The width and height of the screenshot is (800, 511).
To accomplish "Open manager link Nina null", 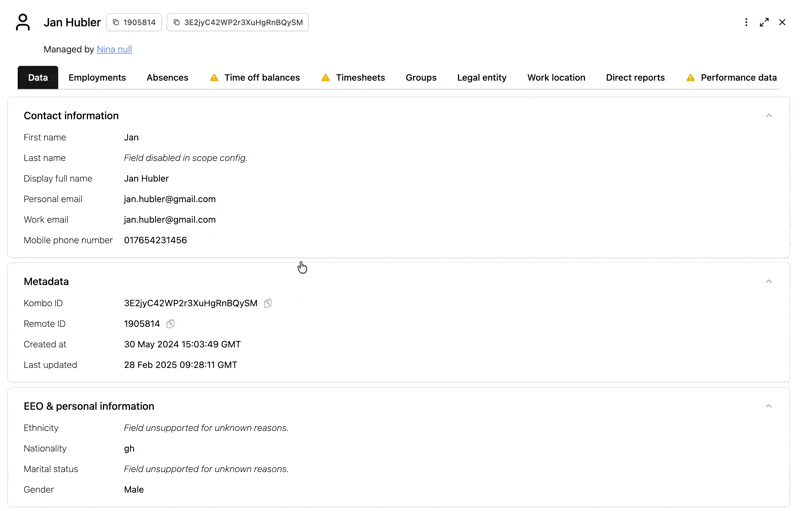I will pyautogui.click(x=114, y=49).
